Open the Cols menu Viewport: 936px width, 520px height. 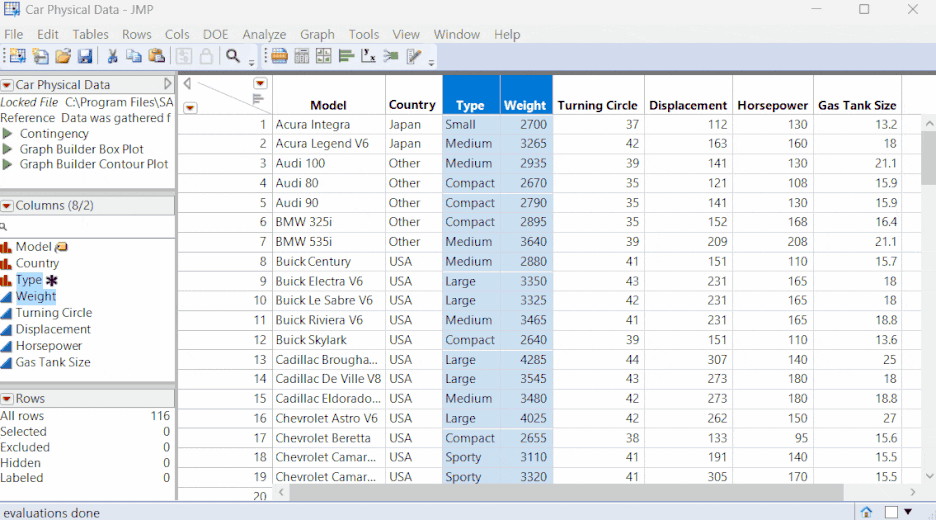[x=177, y=35]
